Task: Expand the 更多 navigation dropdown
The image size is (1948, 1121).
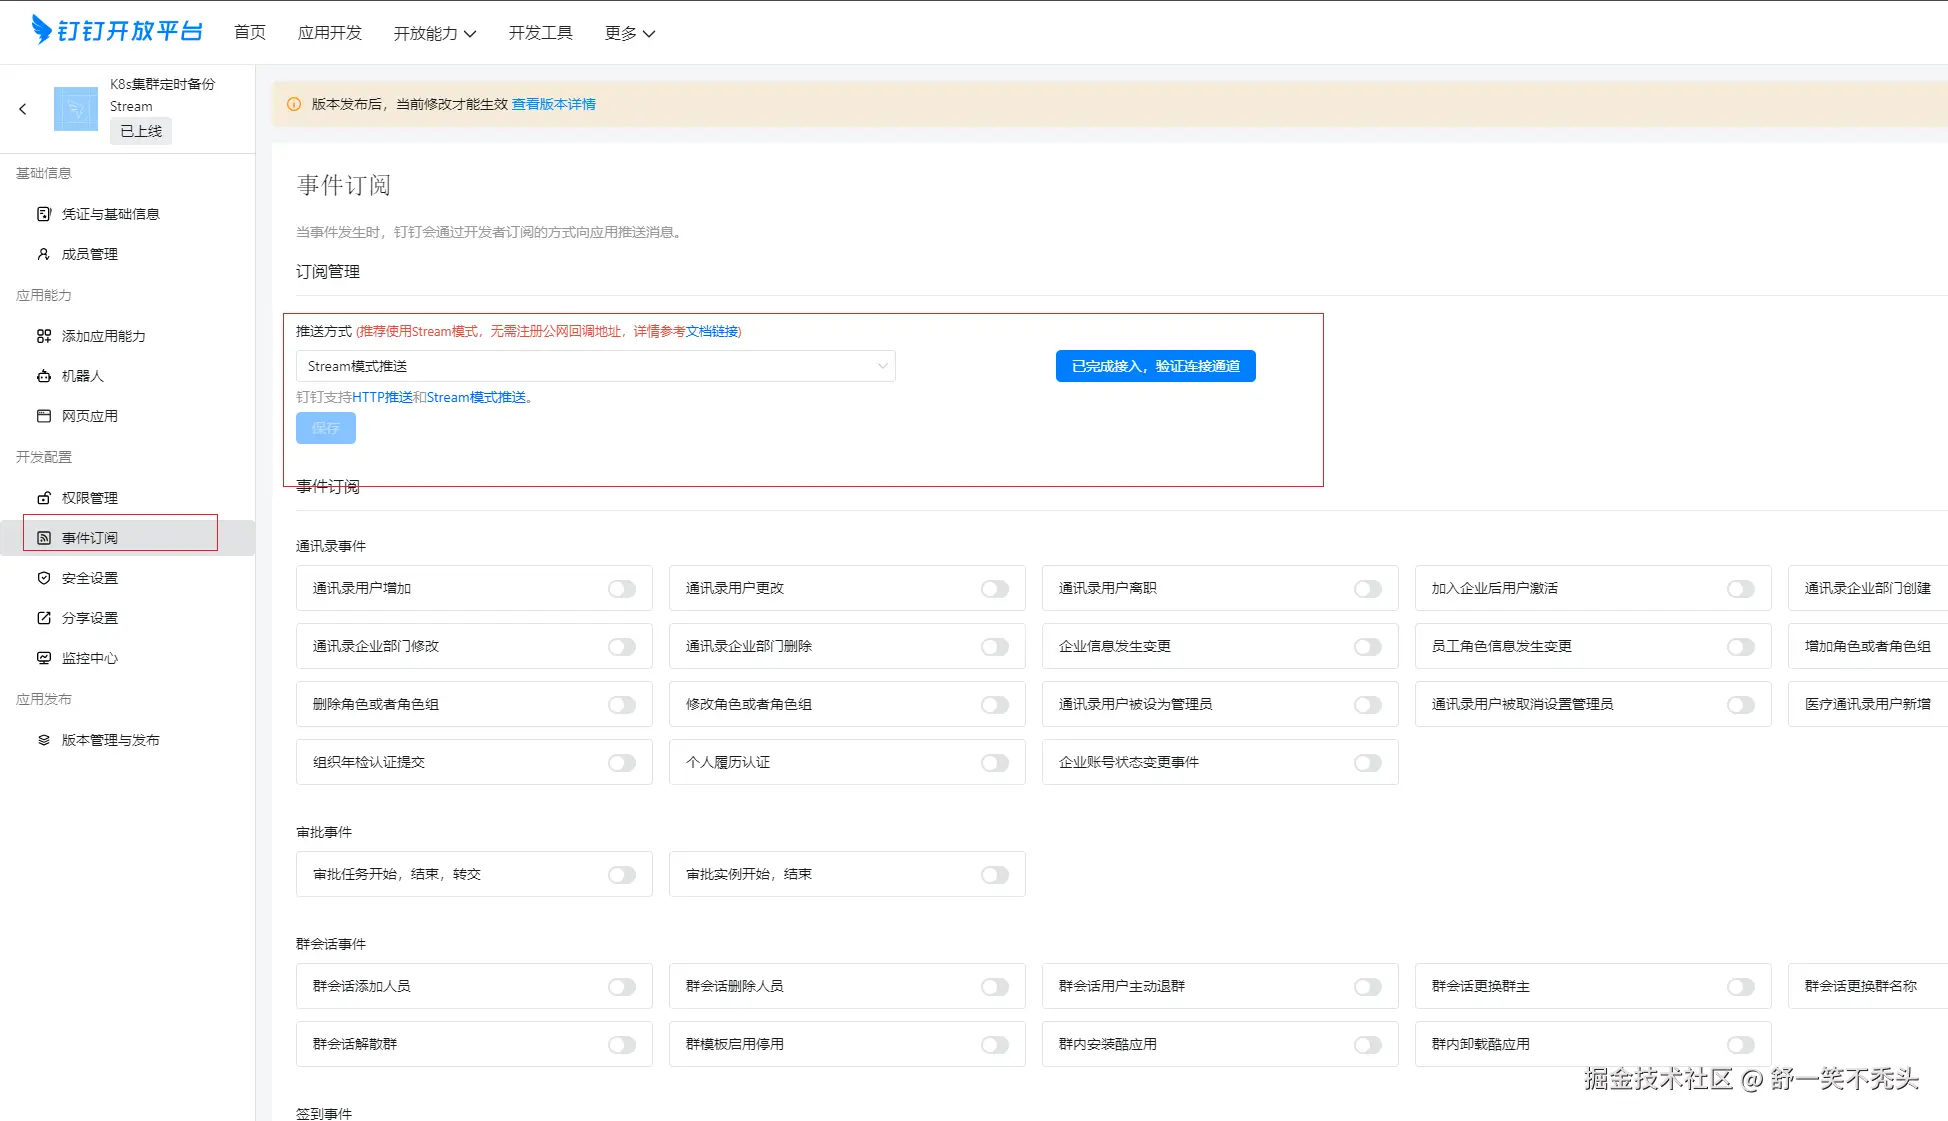Action: 629,33
